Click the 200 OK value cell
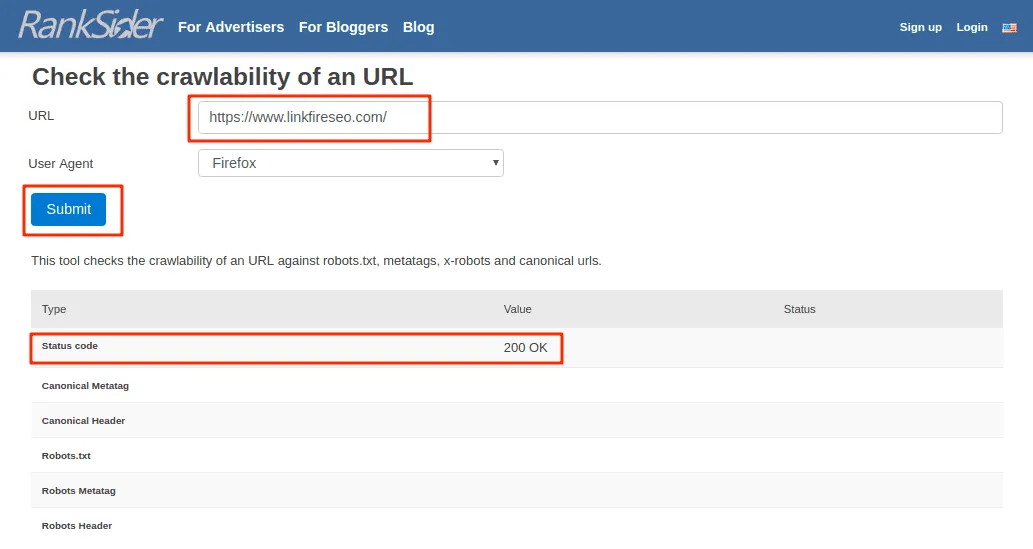 (x=525, y=348)
